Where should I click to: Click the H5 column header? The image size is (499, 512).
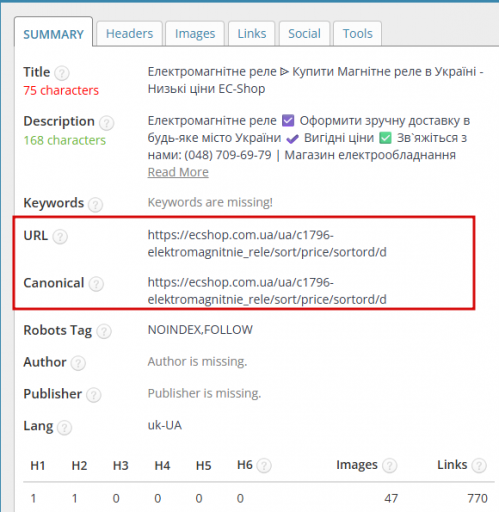coord(204,466)
